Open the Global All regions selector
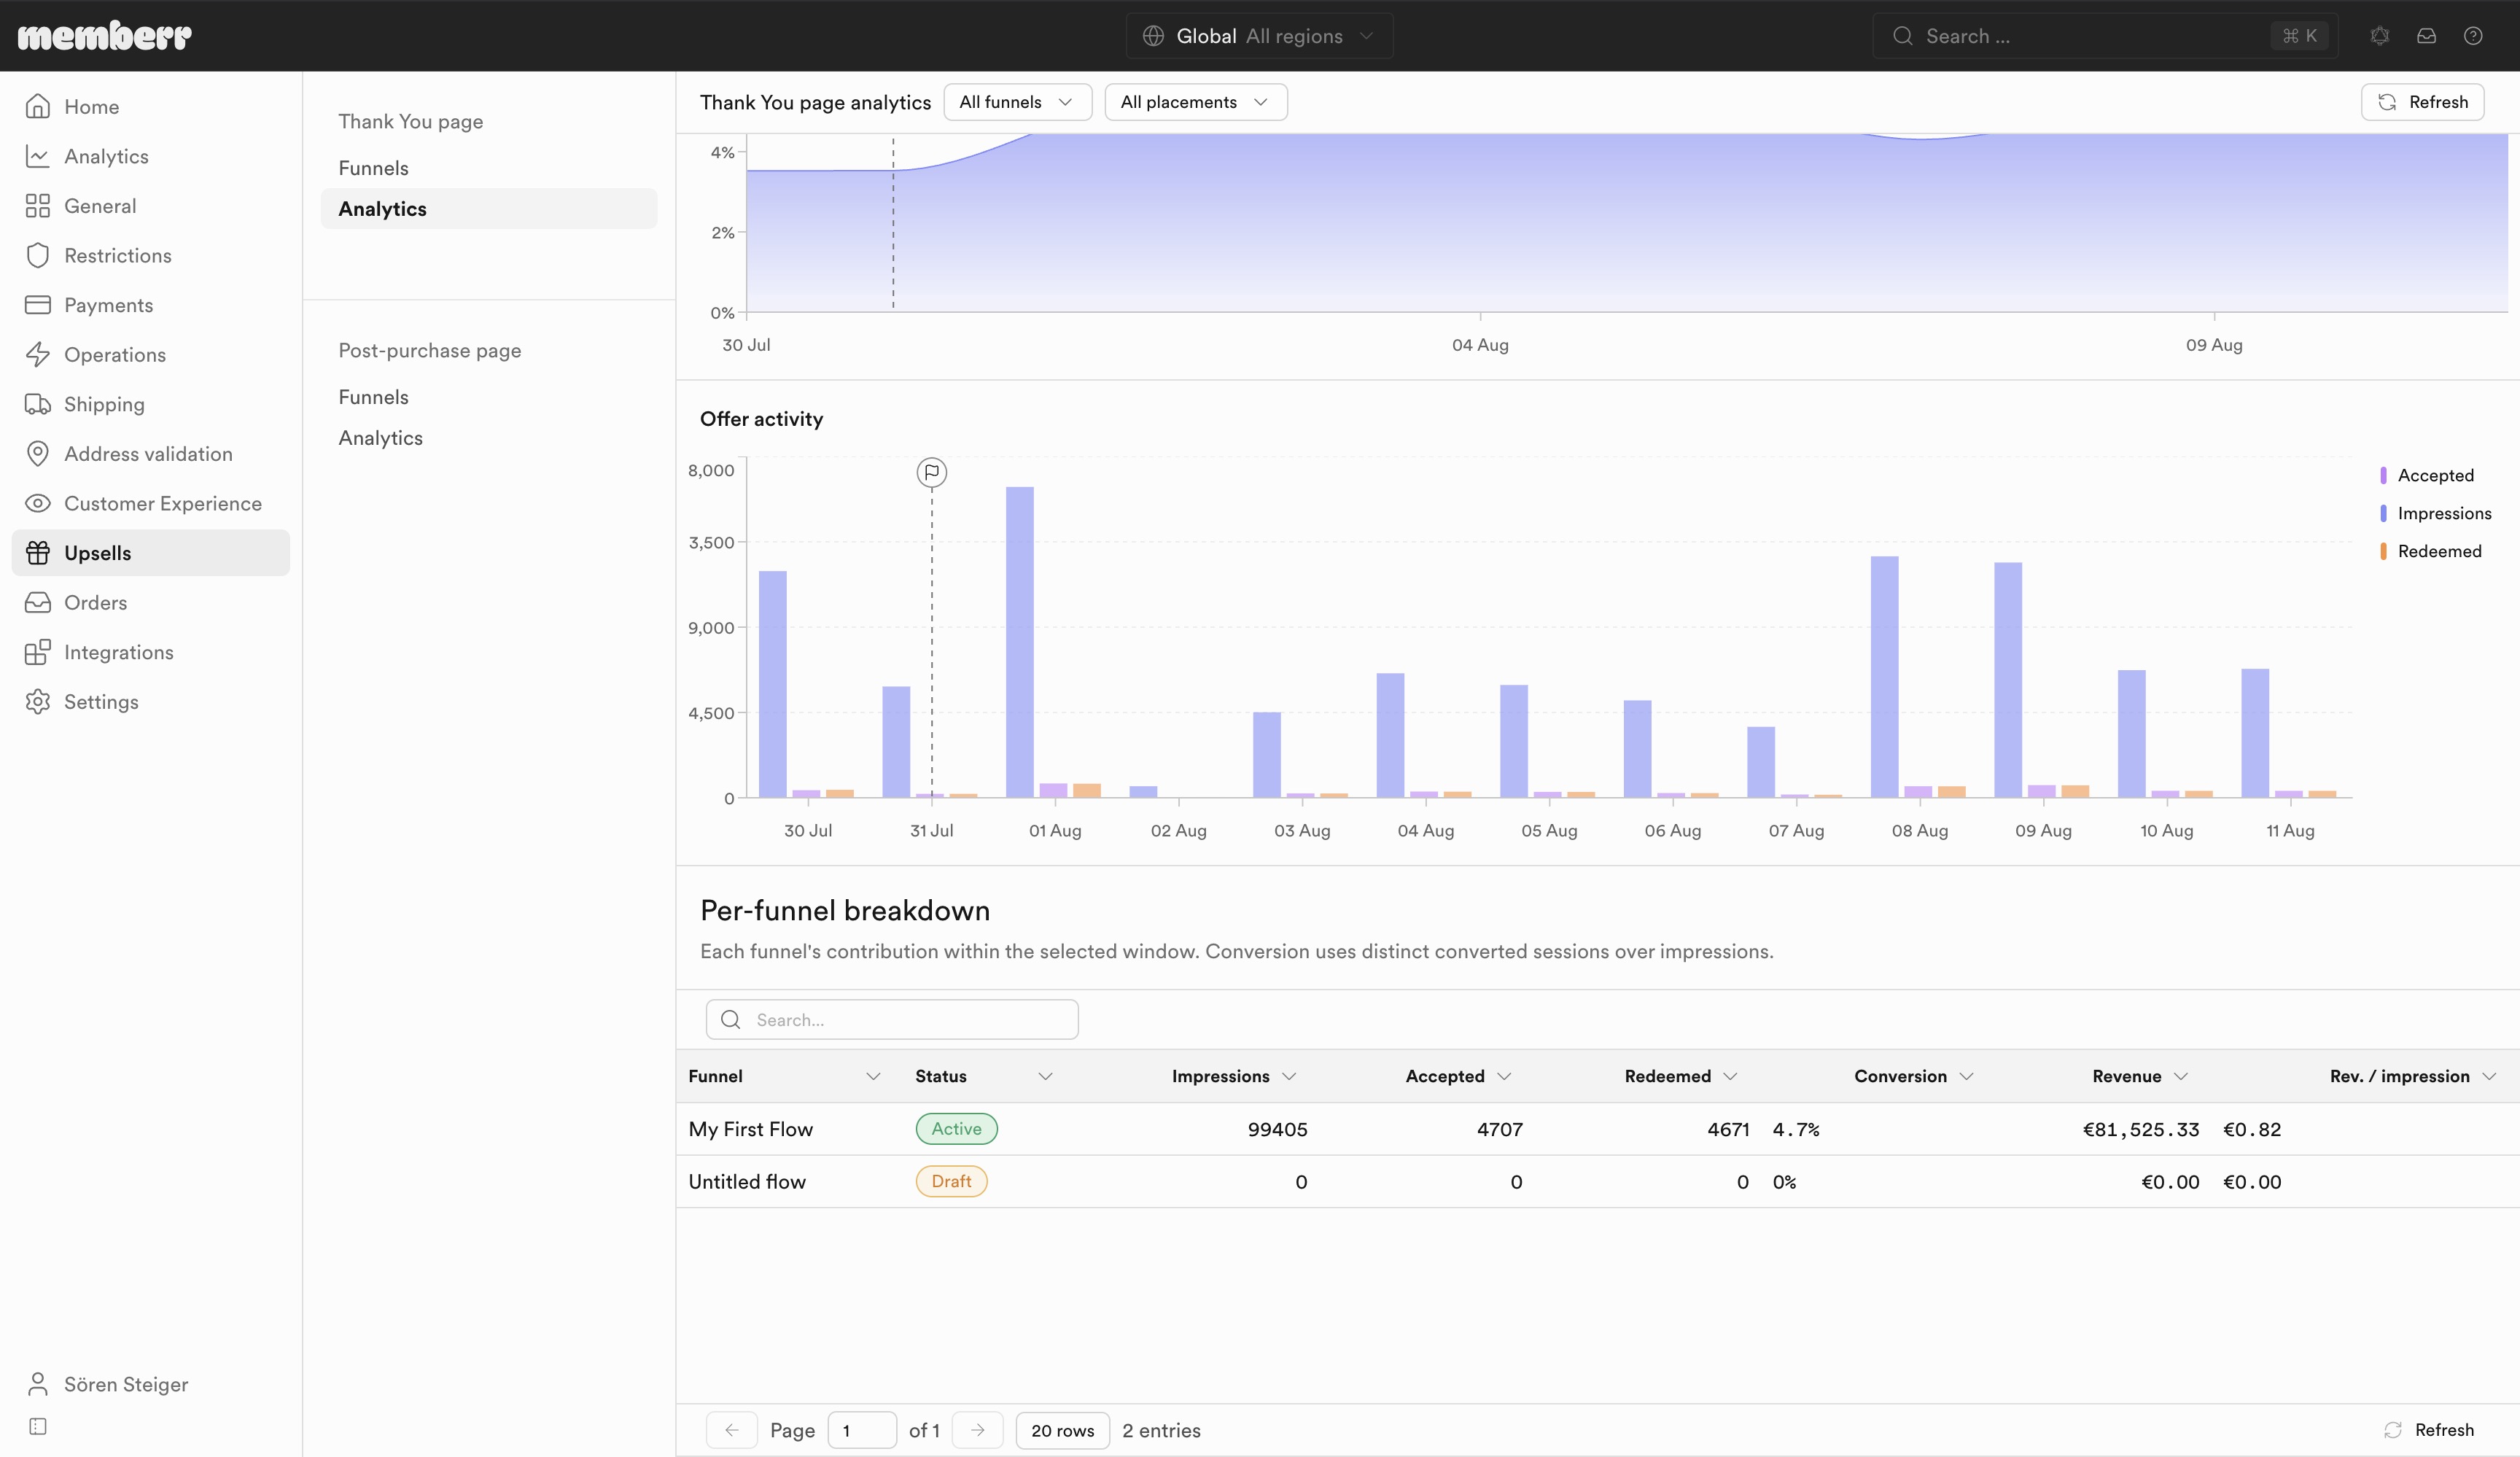Screen dimensions: 2520x1457 tap(1259, 36)
